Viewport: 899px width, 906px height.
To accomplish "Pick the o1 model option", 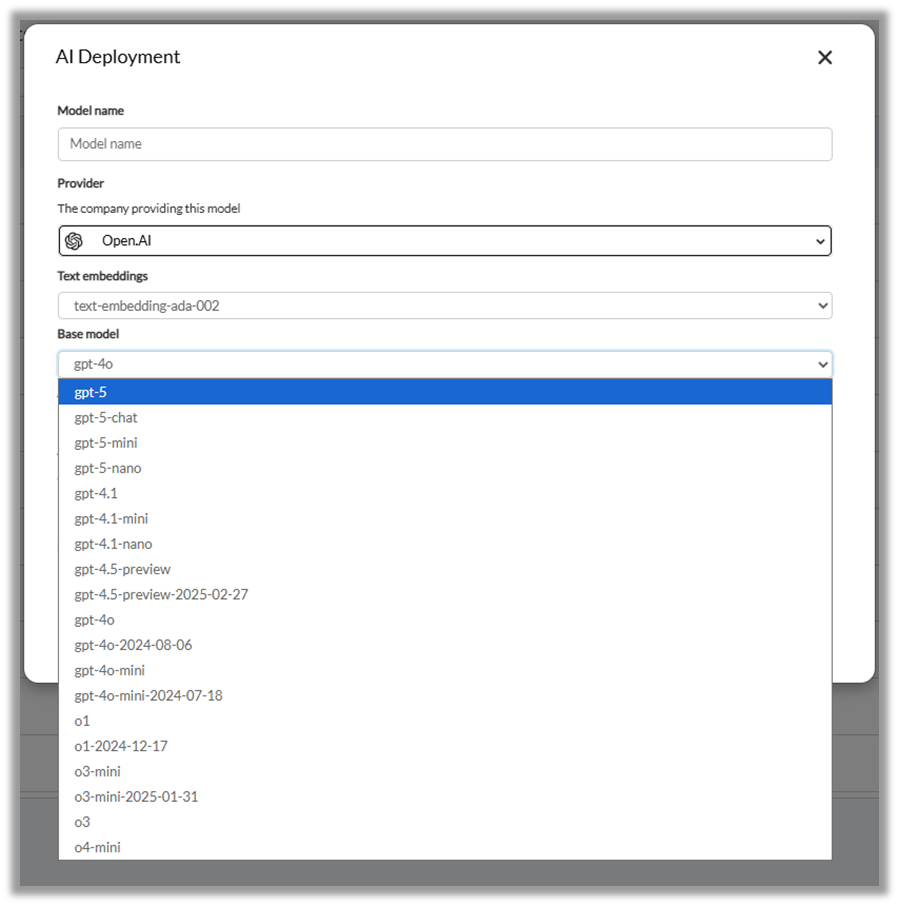I will (445, 721).
